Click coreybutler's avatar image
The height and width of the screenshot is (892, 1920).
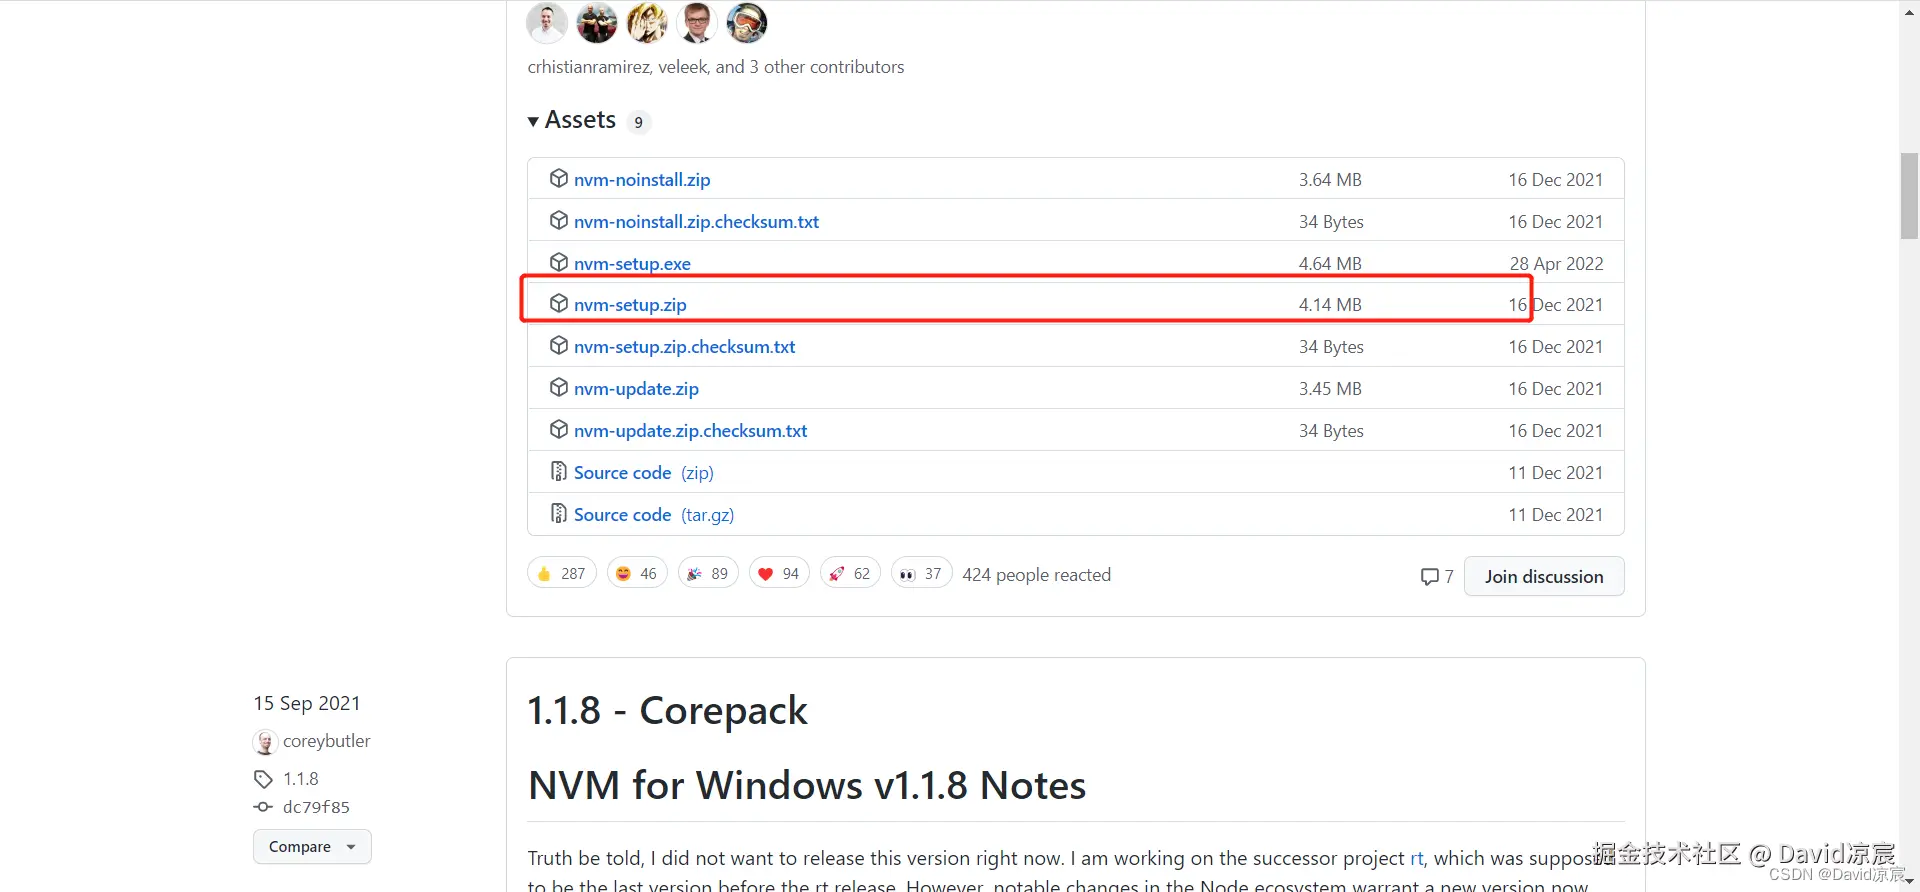coord(265,742)
